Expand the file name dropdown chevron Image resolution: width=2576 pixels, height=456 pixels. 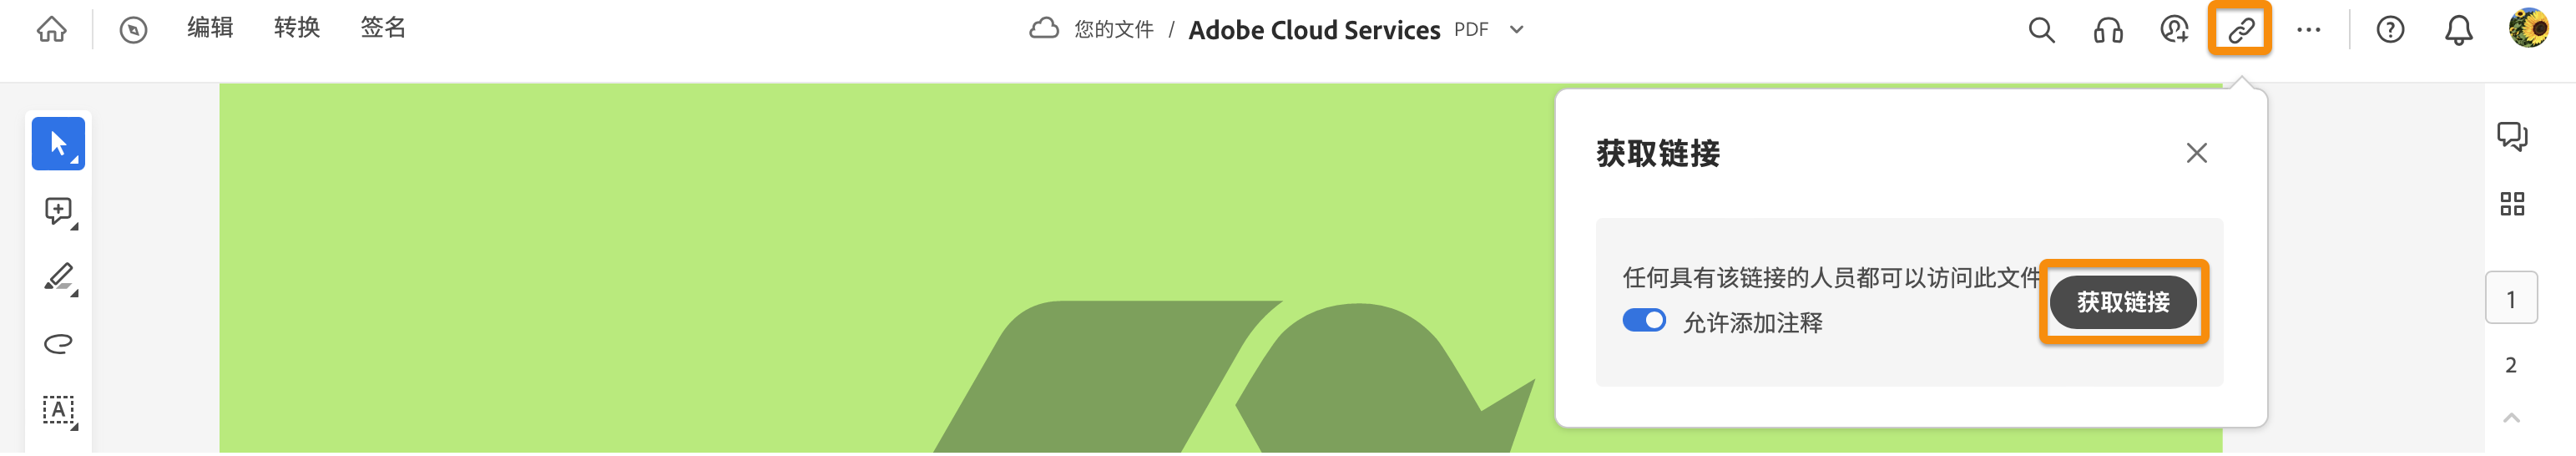point(1516,30)
